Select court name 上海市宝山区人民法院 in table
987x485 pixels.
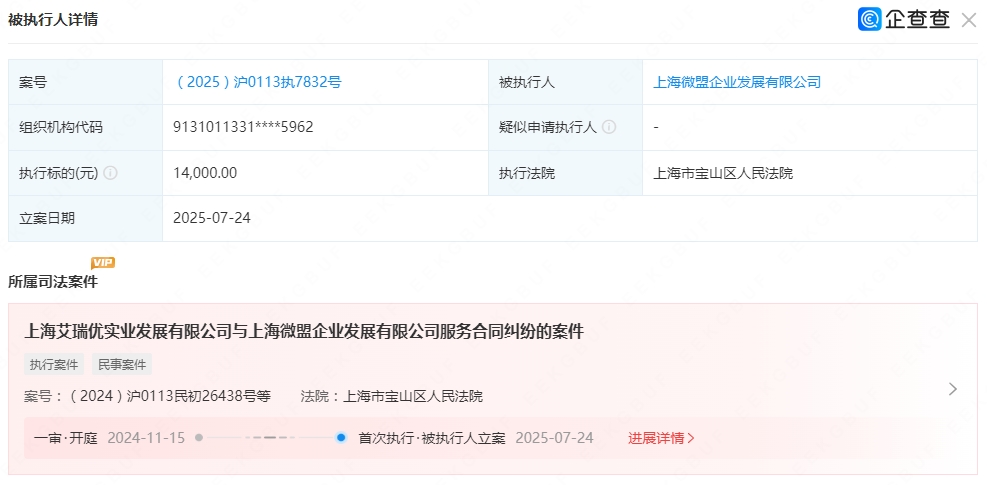(723, 173)
